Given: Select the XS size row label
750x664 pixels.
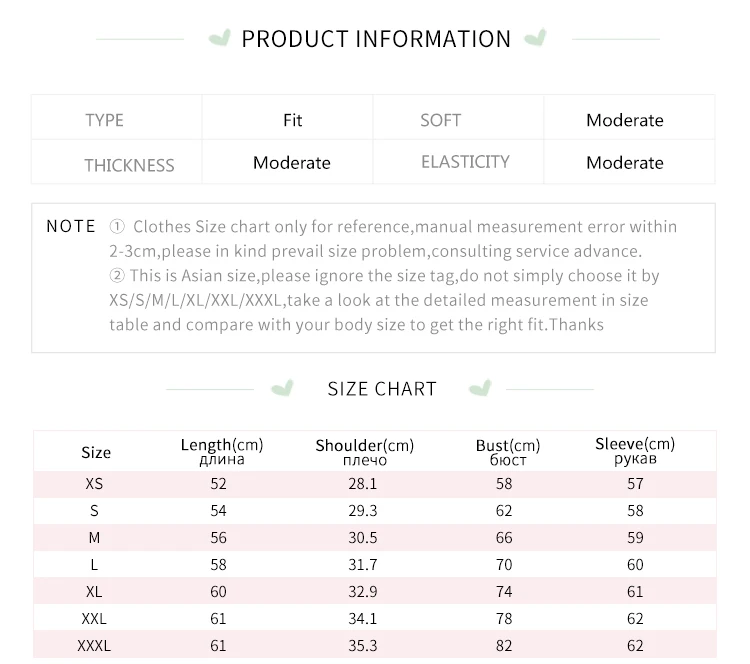Looking at the screenshot, I should pos(94,484).
